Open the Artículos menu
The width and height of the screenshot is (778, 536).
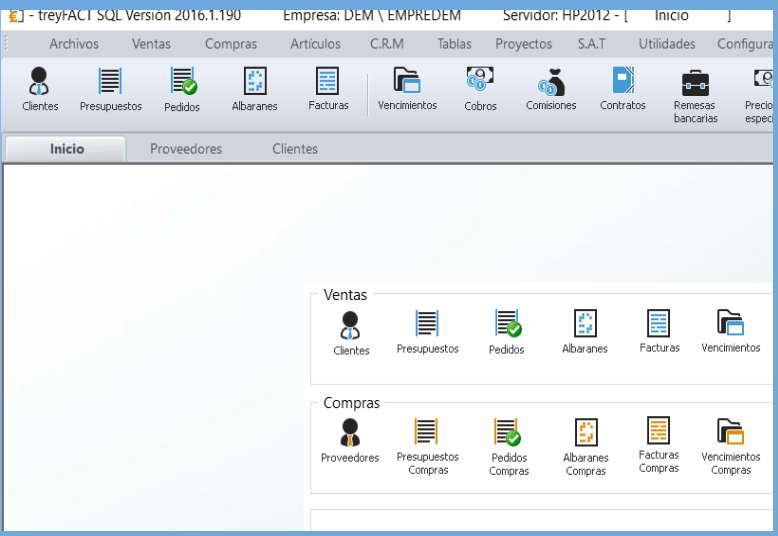pyautogui.click(x=316, y=44)
